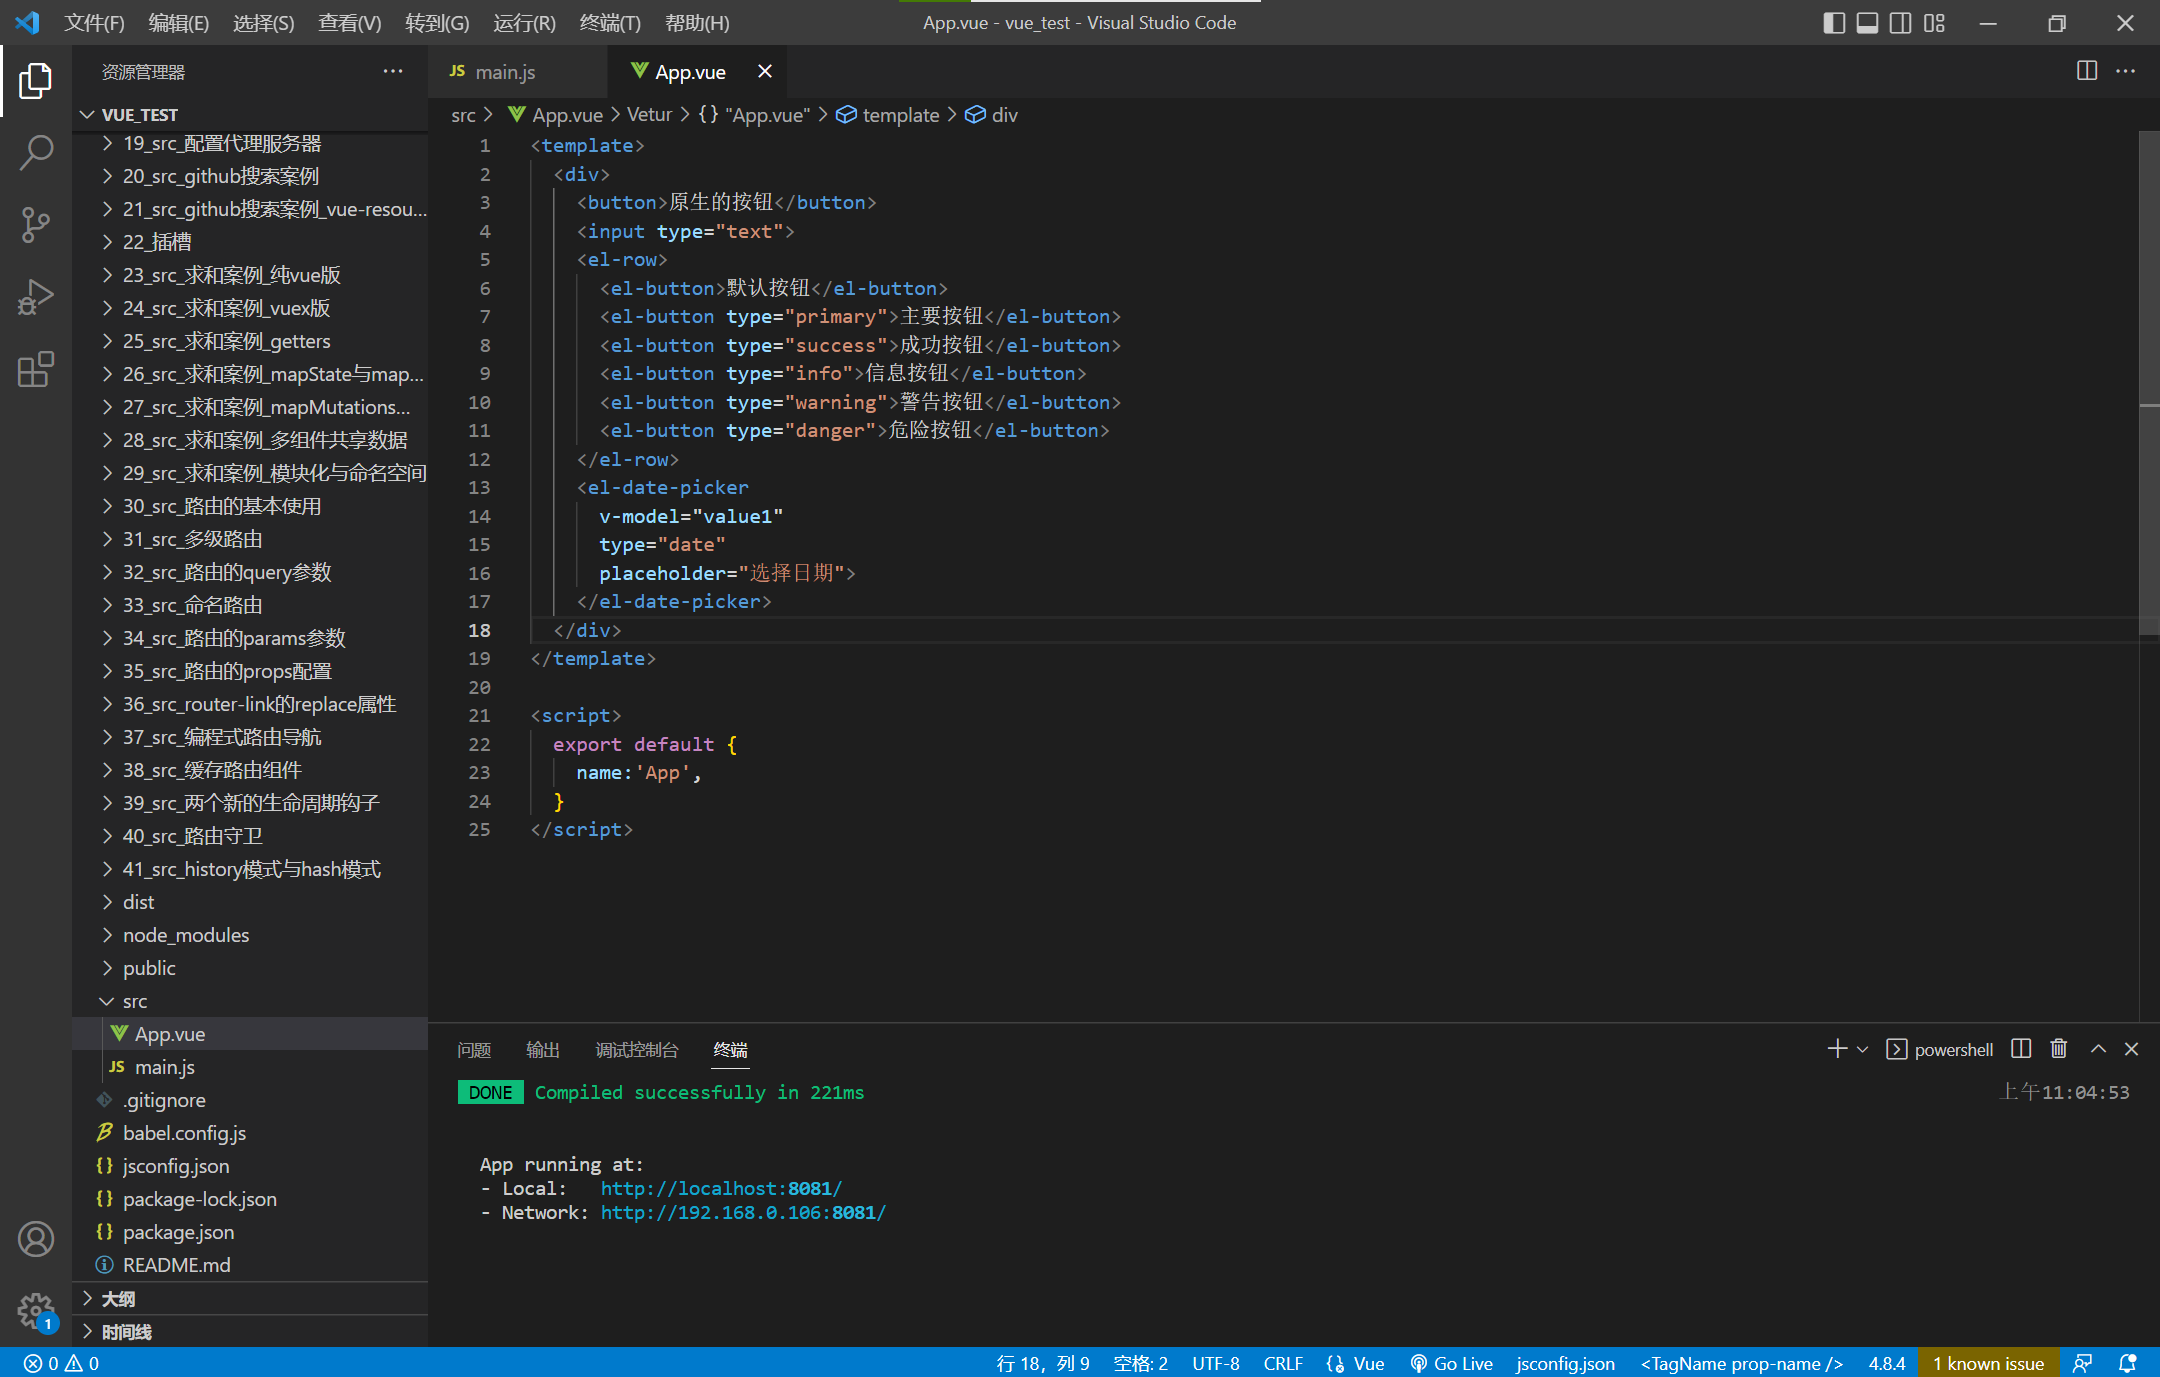Close the terminal panel
Viewport: 2160px width, 1377px height.
point(2132,1049)
